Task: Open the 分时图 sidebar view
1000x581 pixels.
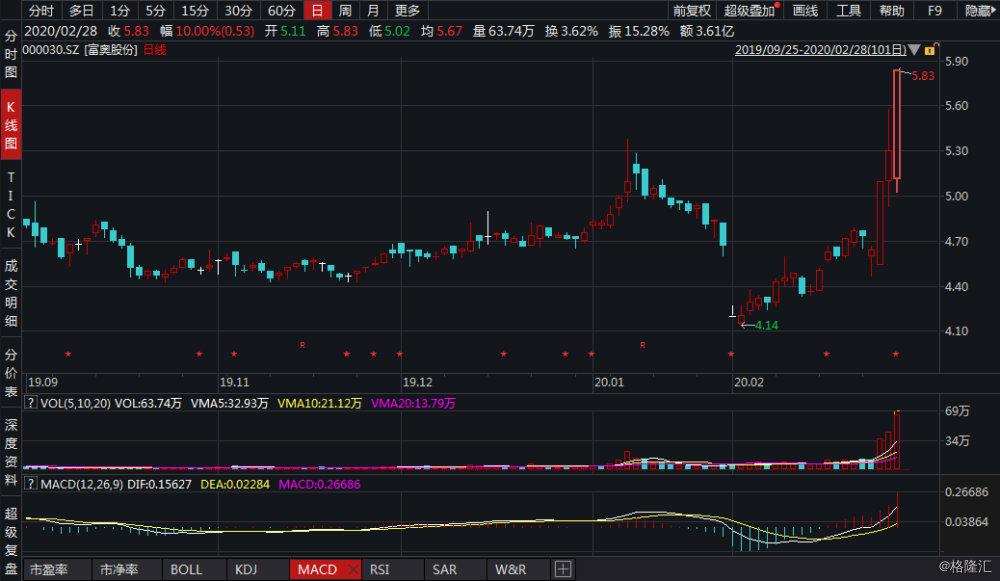Action: [11, 54]
